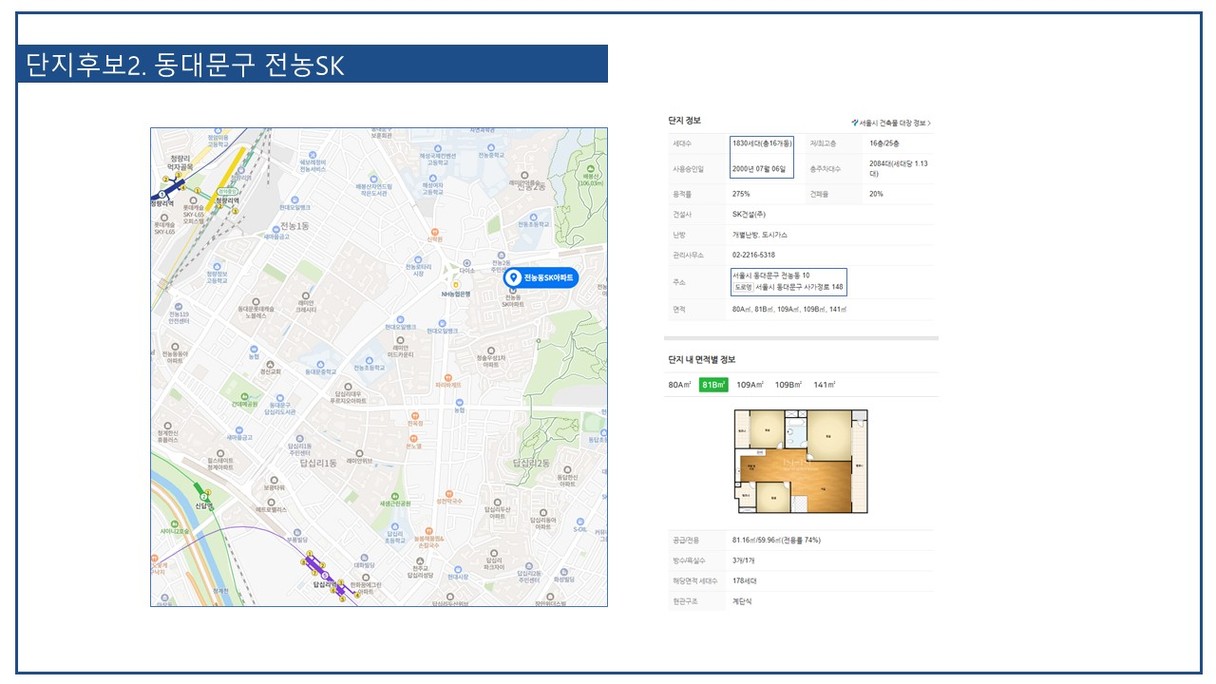This screenshot has height=684, width=1216.
Task: Click the 답십리2동 district label on map
Action: pyautogui.click(x=532, y=463)
